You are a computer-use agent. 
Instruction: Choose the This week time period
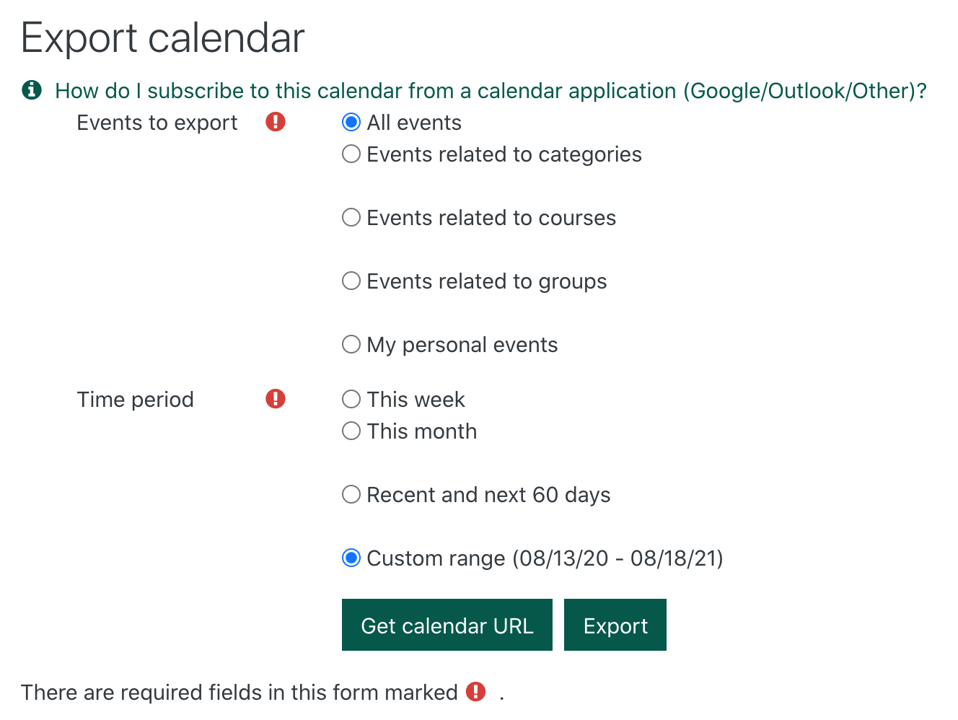(x=351, y=399)
